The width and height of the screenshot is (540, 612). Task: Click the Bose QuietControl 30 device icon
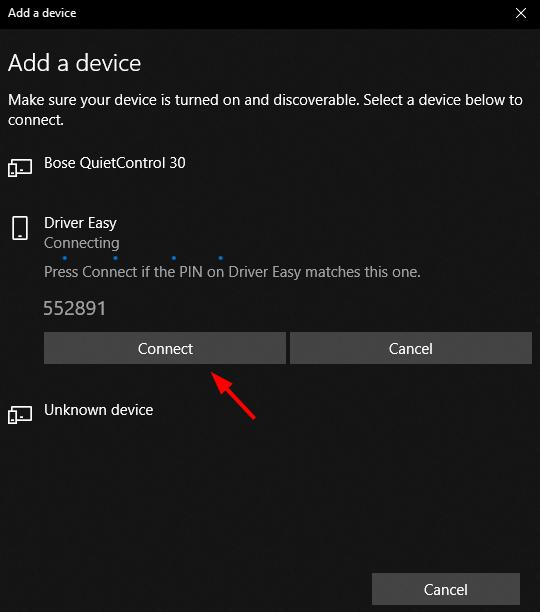pyautogui.click(x=20, y=168)
